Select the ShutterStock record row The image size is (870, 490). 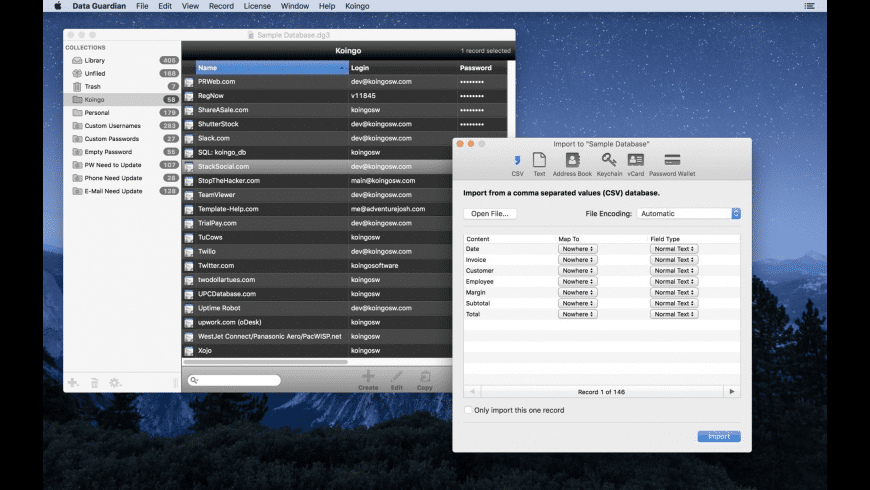coord(345,124)
